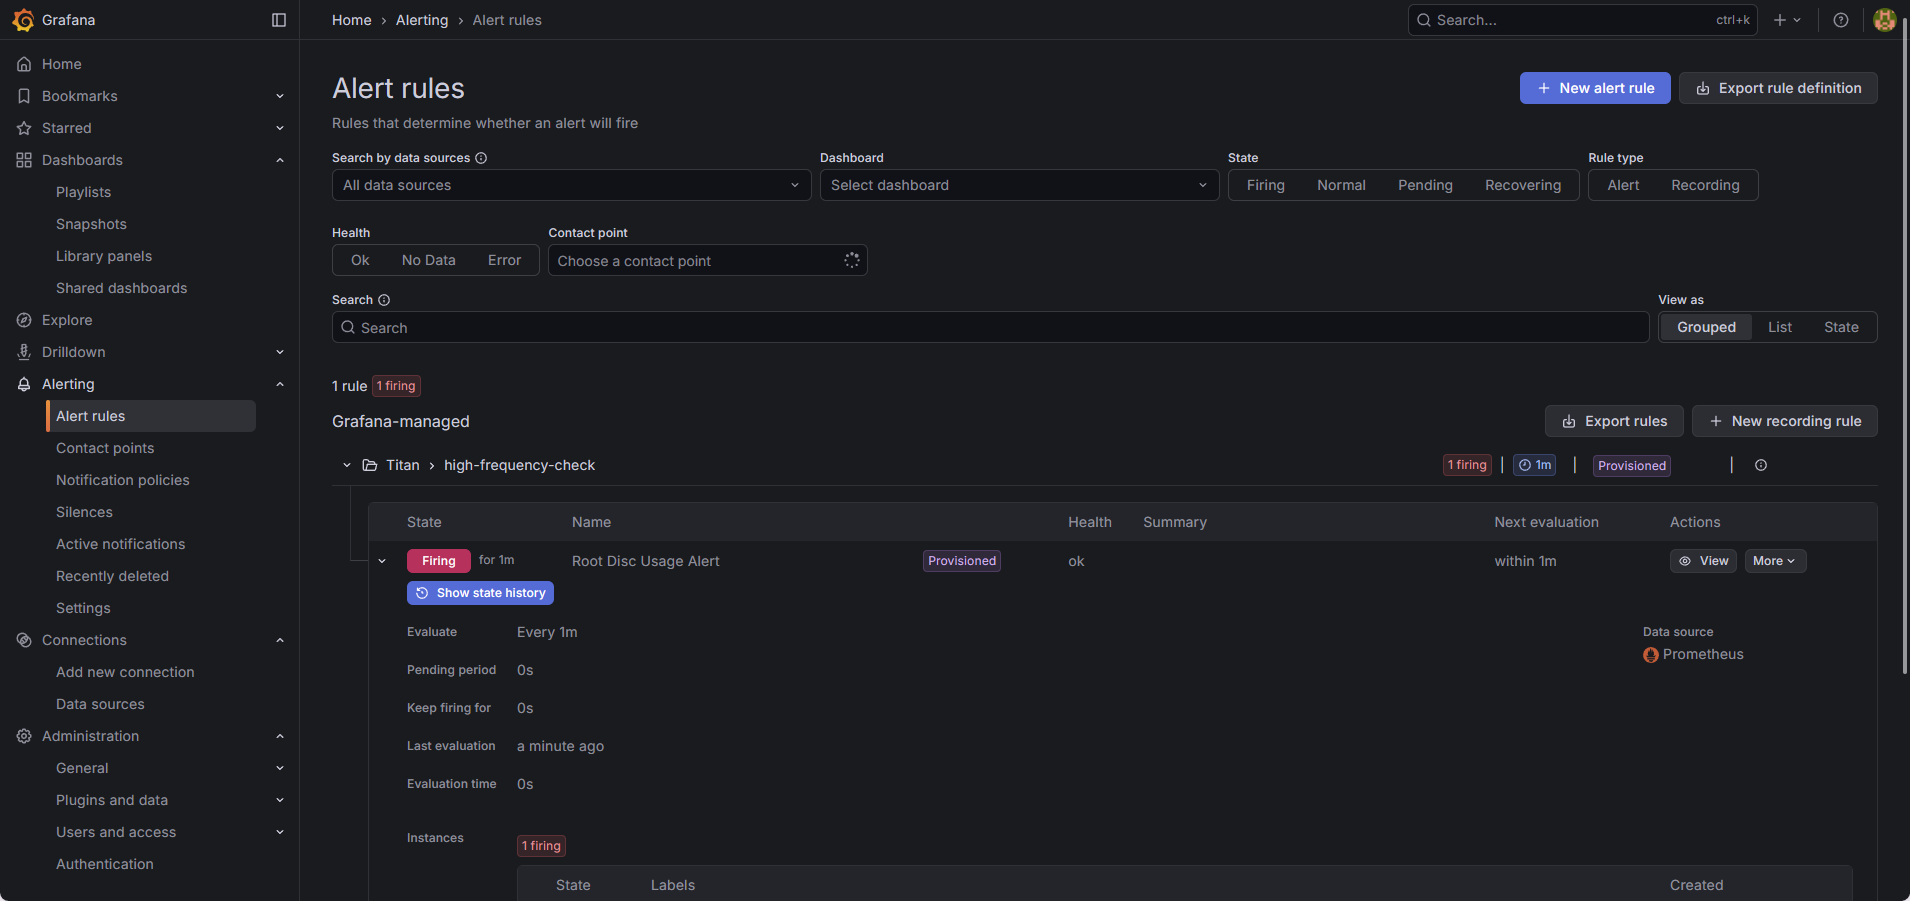Open the All data sources dropdown
Image resolution: width=1910 pixels, height=901 pixels.
click(571, 185)
